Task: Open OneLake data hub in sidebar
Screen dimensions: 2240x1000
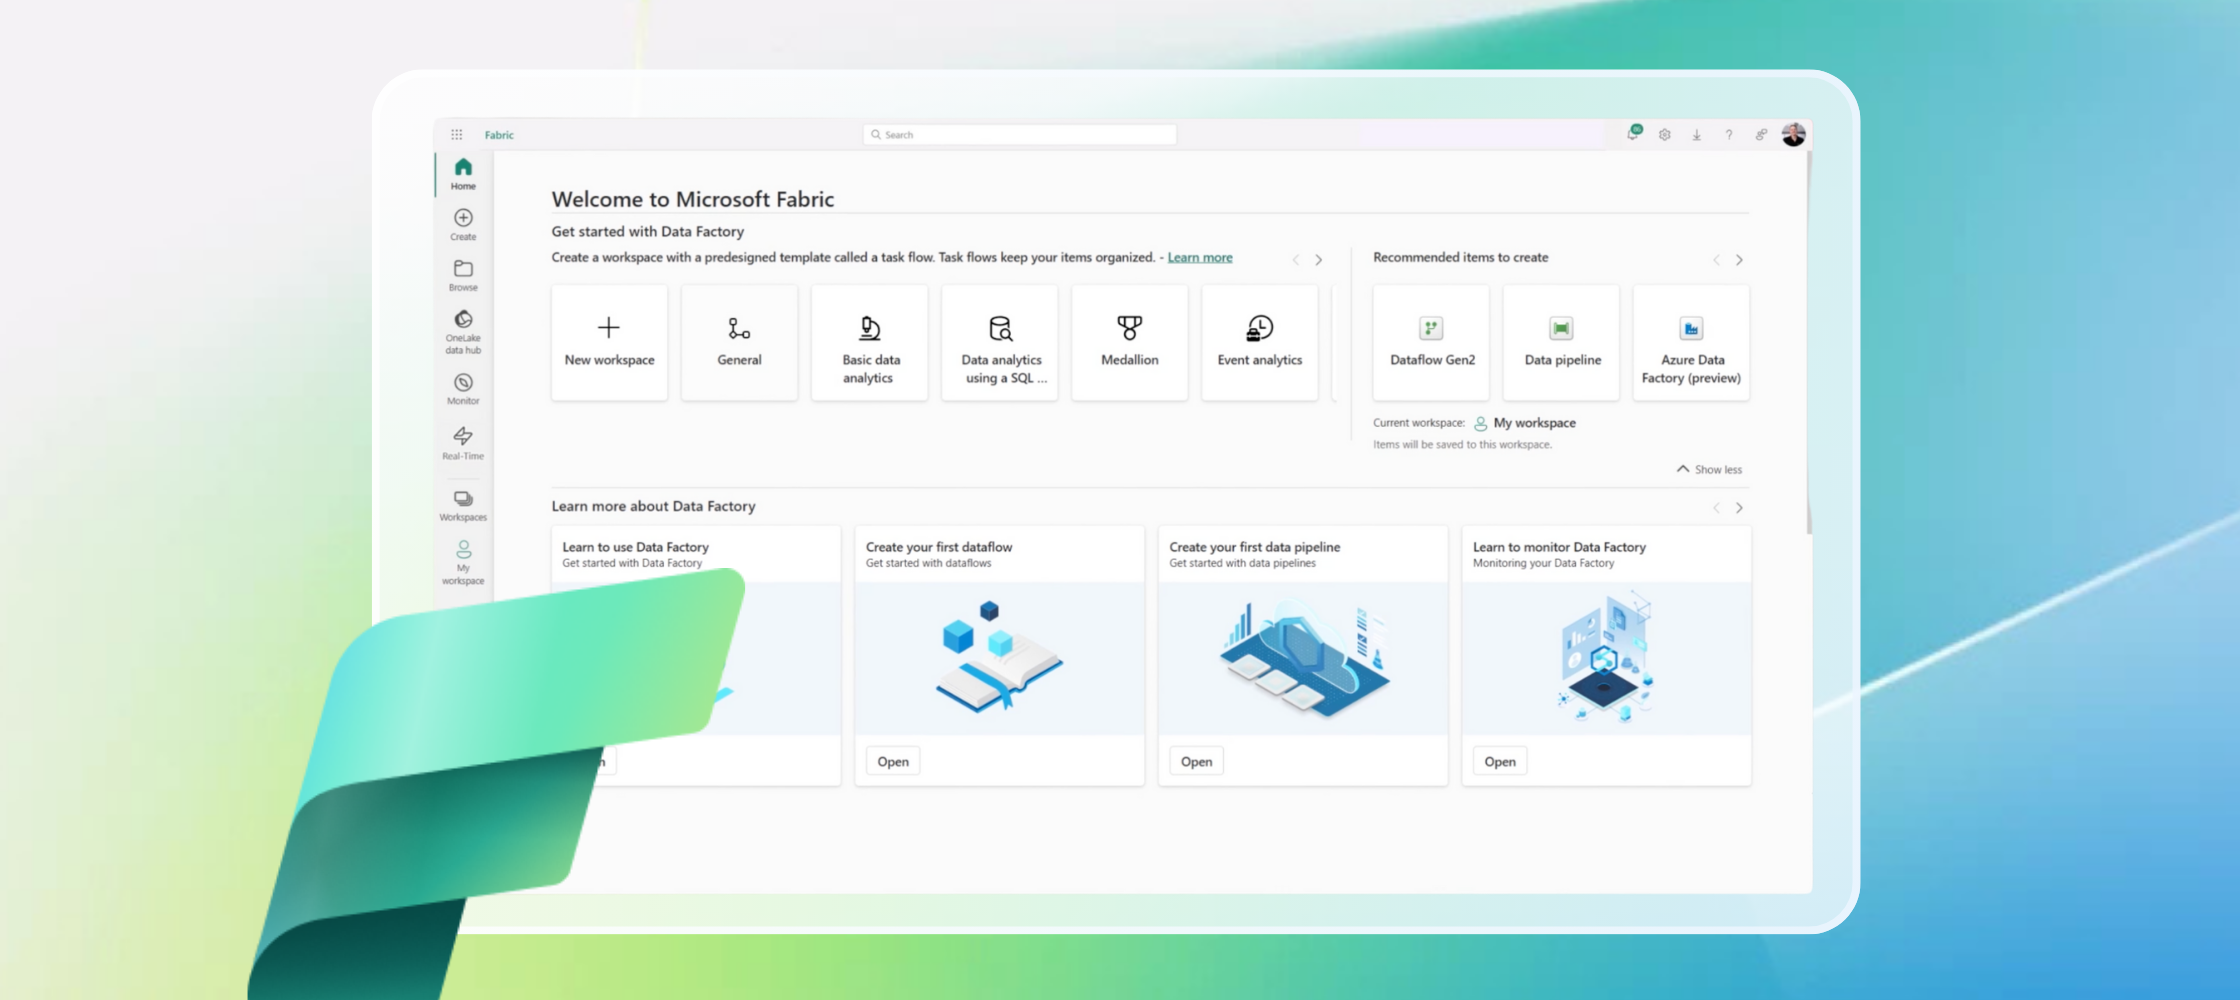Action: click(x=463, y=331)
